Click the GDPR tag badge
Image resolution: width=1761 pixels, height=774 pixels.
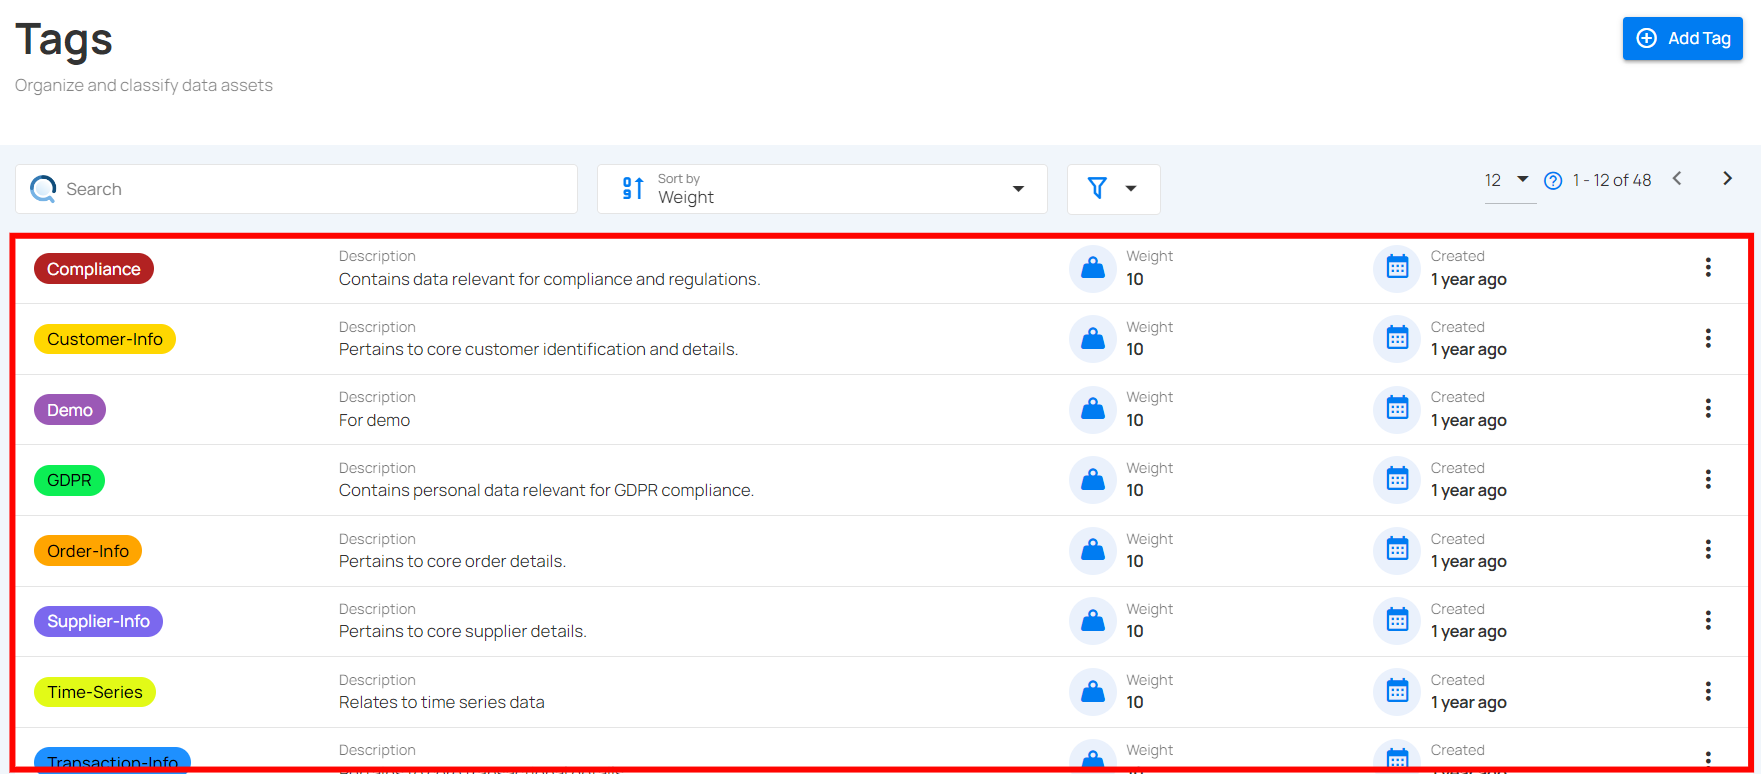69,480
